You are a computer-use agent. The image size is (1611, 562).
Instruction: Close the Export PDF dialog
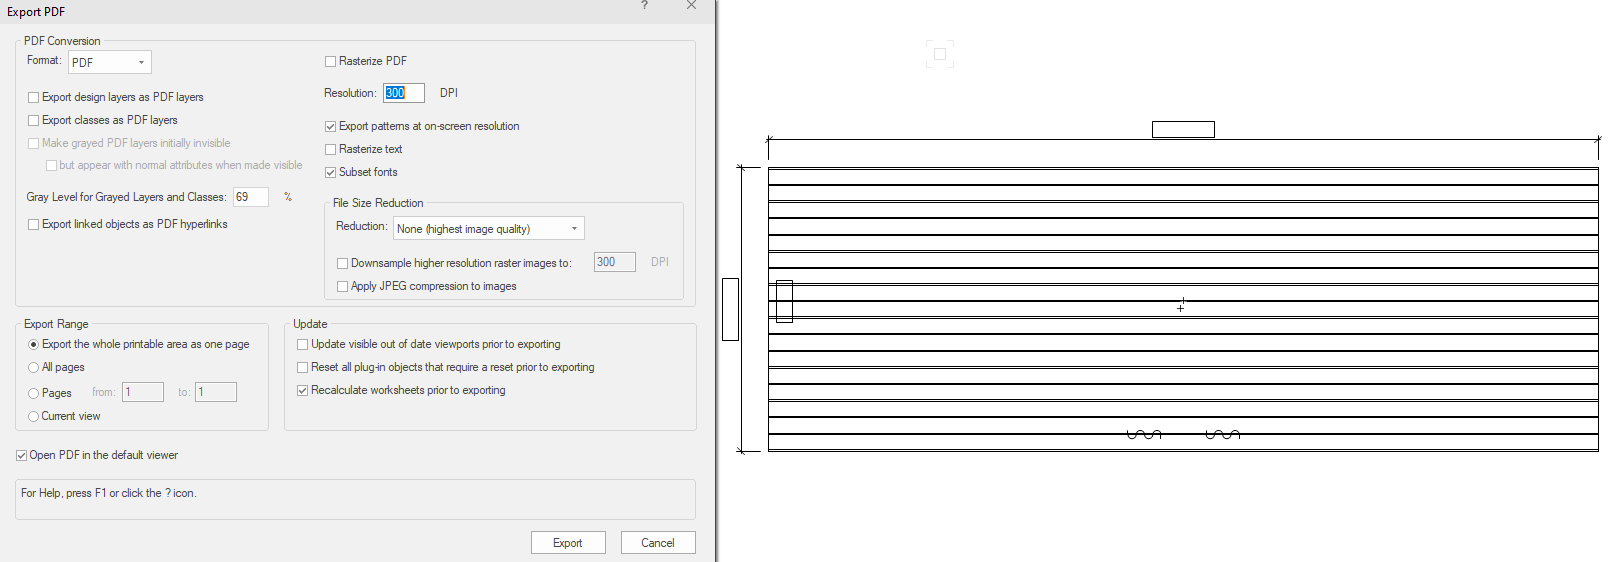(691, 6)
